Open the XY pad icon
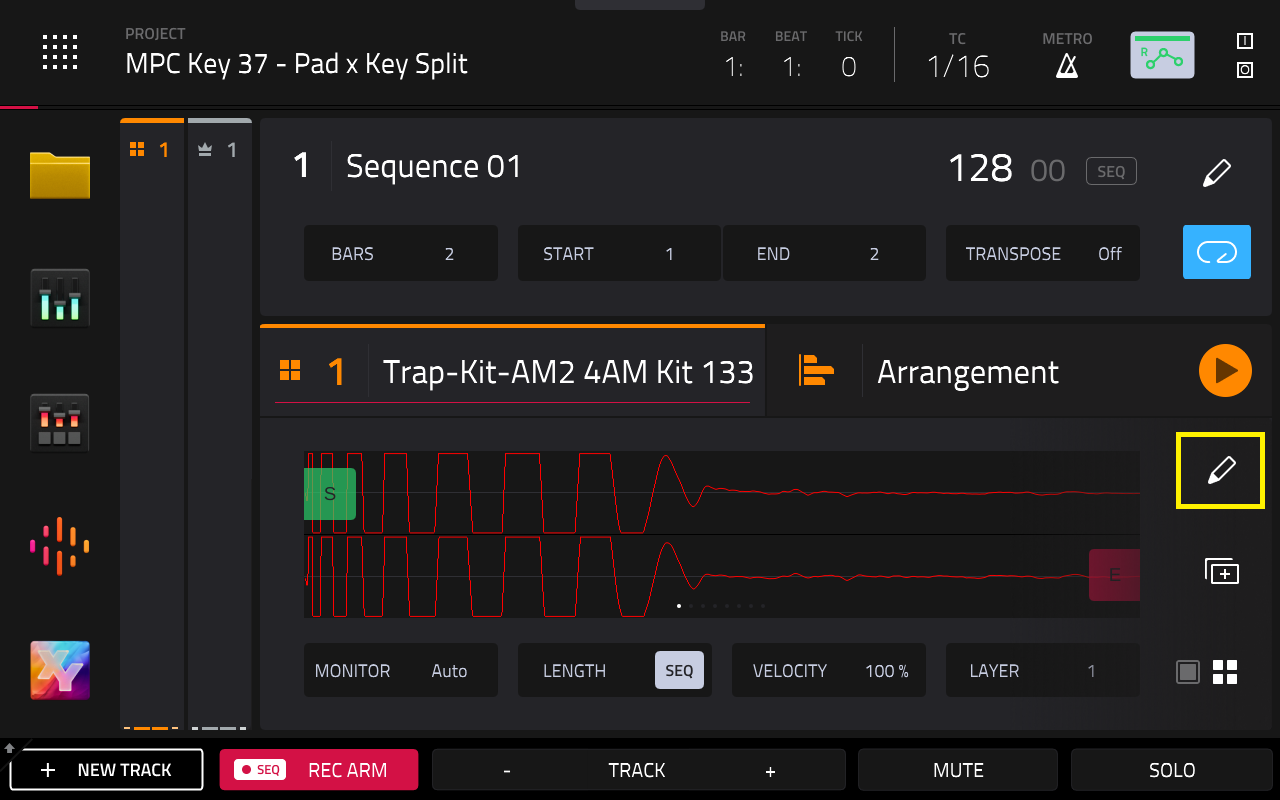This screenshot has height=800, width=1280. coord(60,670)
